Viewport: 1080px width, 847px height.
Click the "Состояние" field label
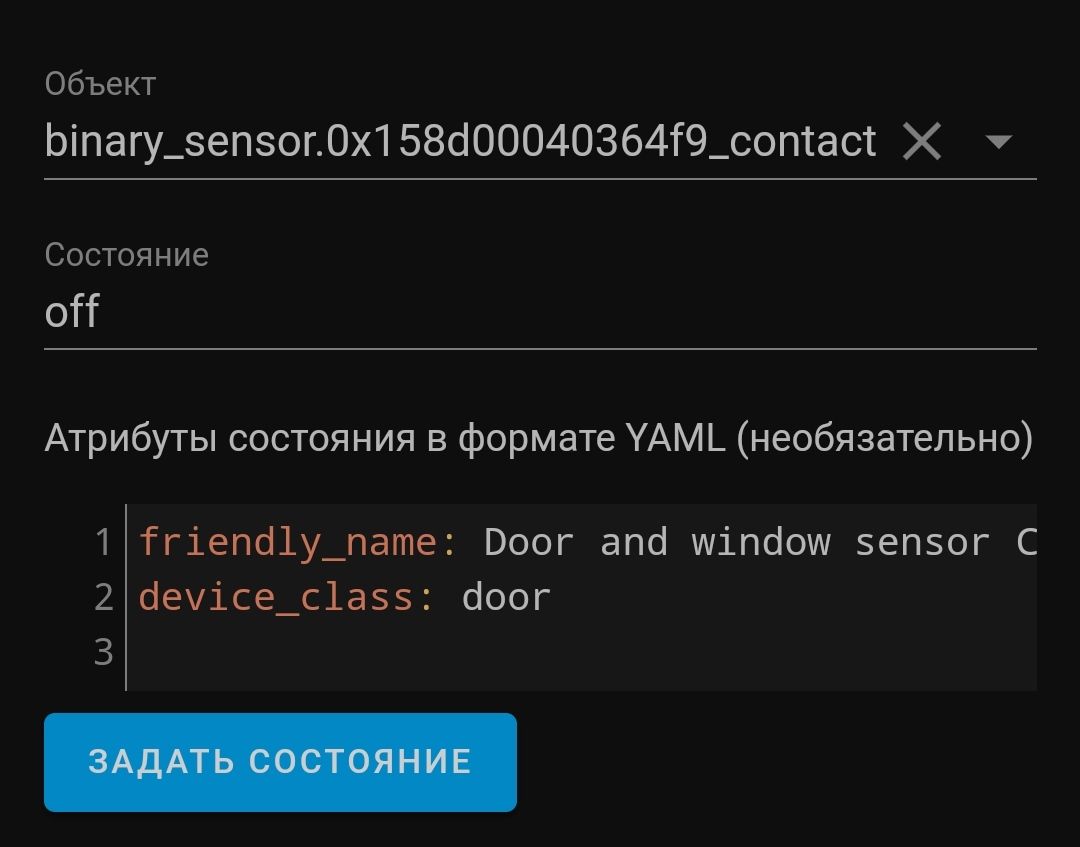tap(127, 255)
